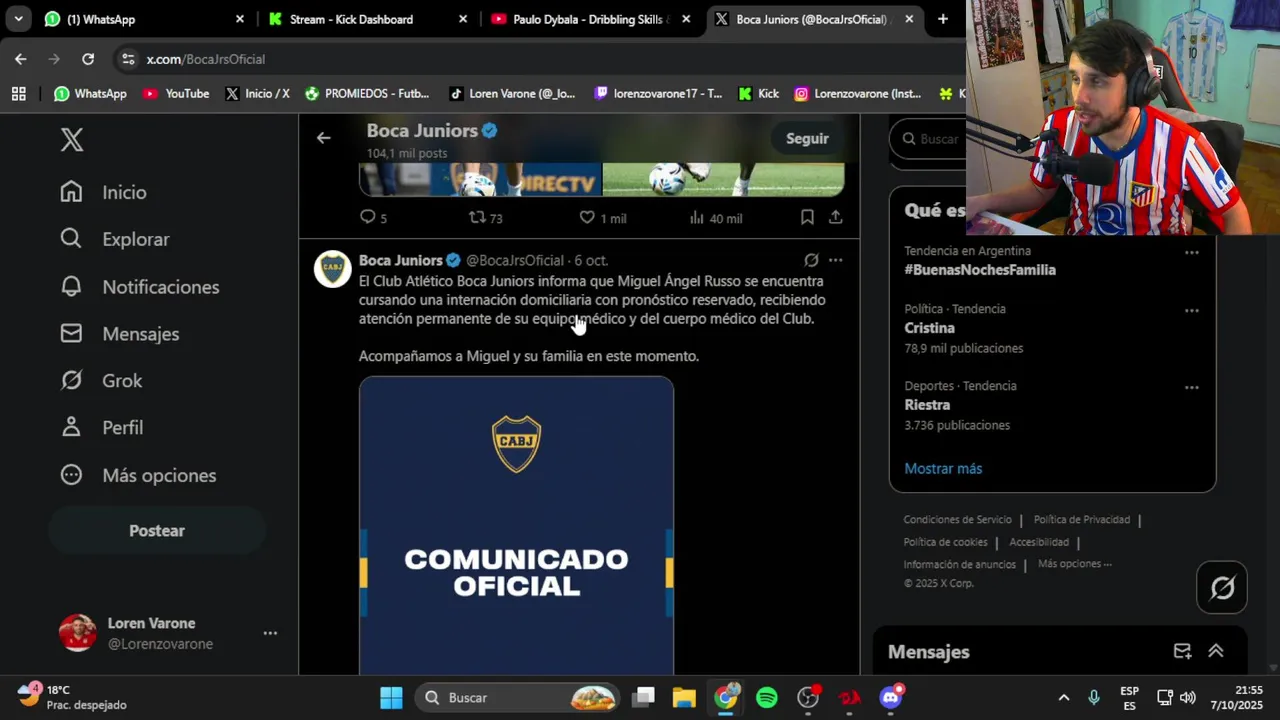Open the Accesibilidad footer link
Screen dimensions: 1280x720
coord(1039,542)
